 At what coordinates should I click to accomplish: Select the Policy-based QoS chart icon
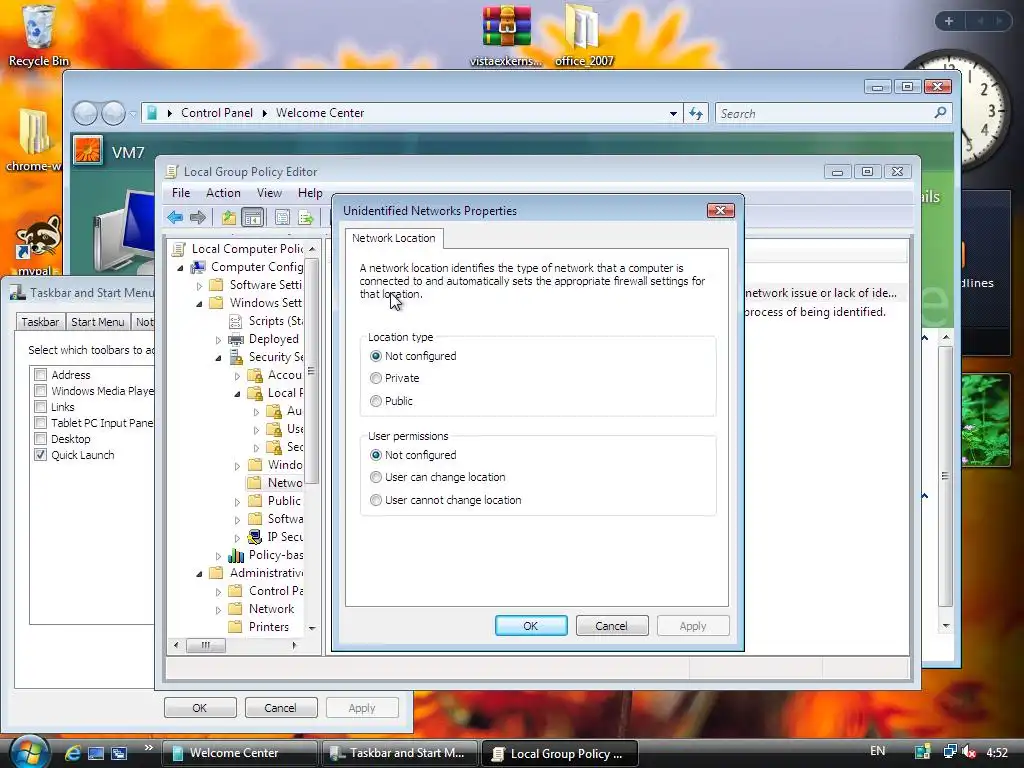236,555
